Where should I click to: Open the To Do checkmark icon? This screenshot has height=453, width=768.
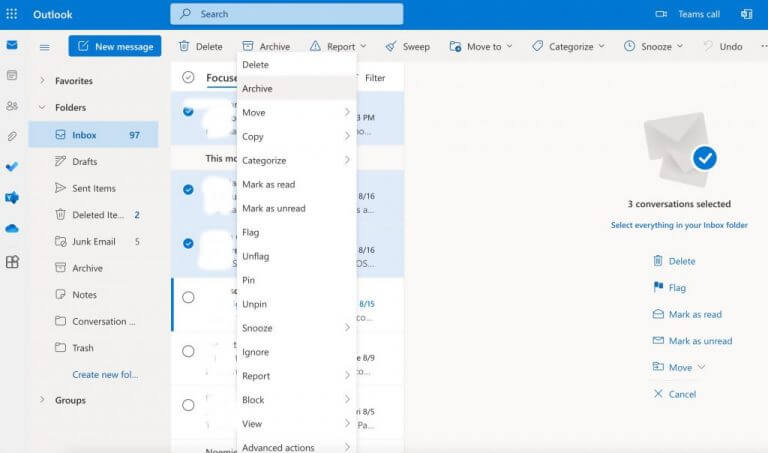(12, 167)
